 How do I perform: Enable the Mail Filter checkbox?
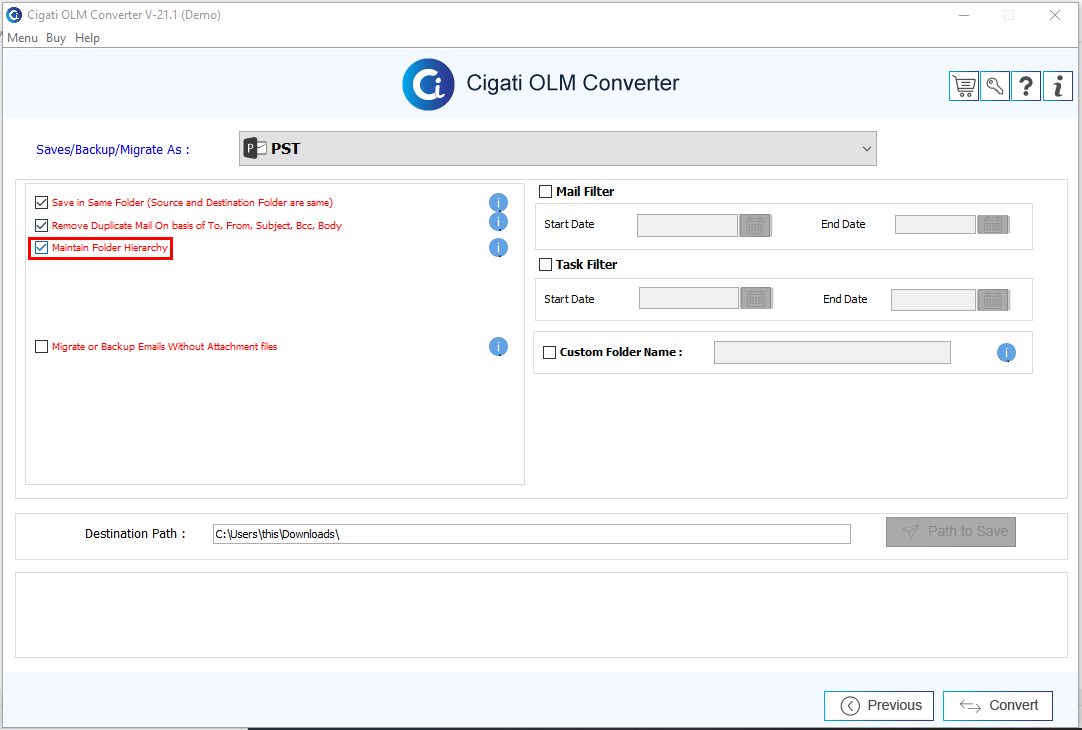click(x=545, y=192)
